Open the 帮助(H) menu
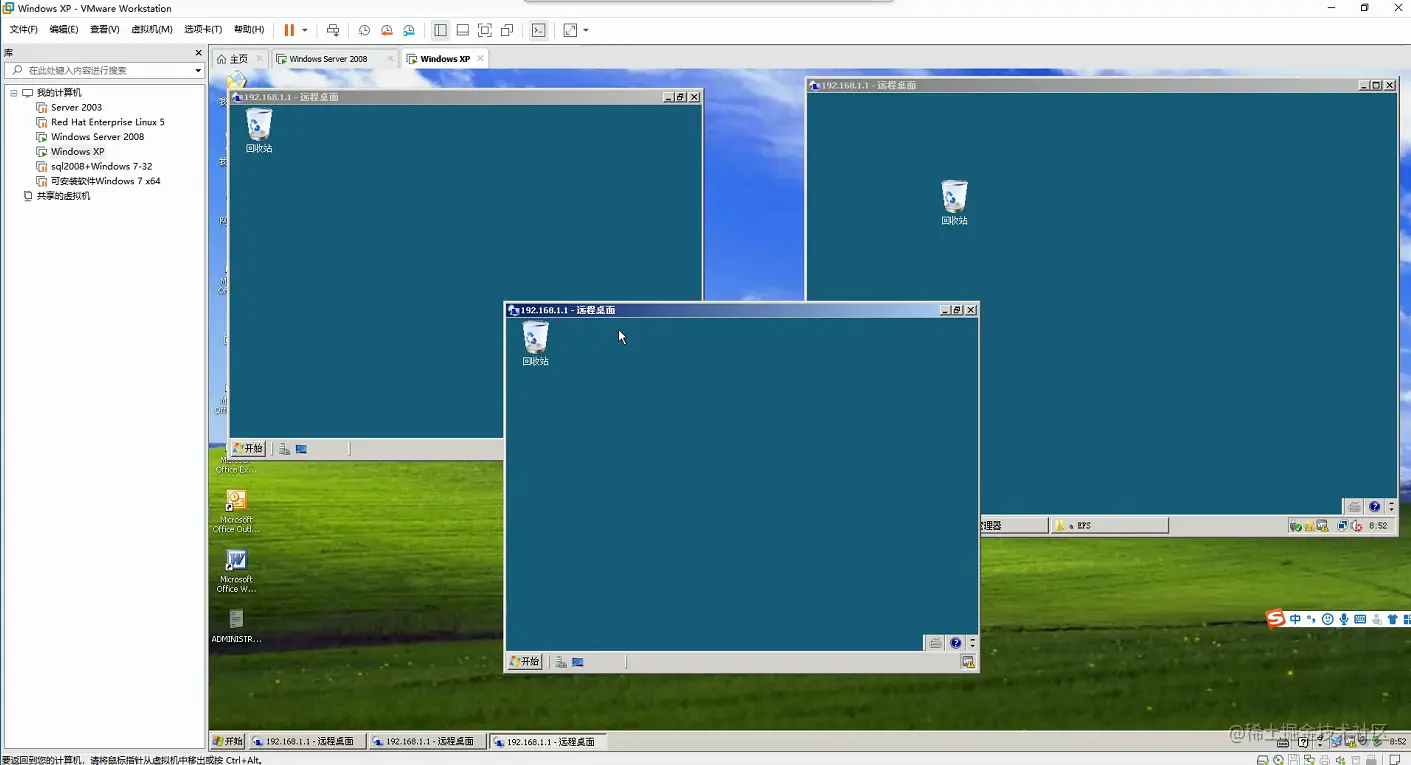Viewport: 1411px width, 765px height. [x=249, y=30]
